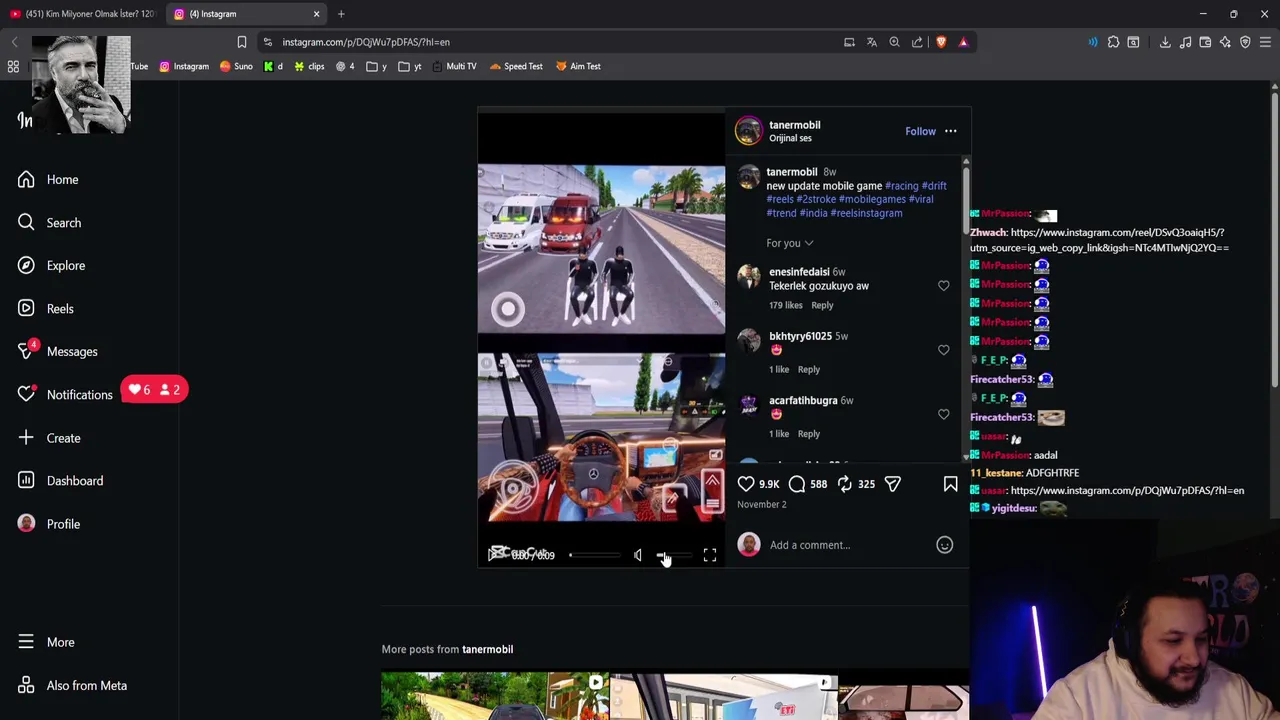The image size is (1280, 720).
Task: Open the Brave Shields lion icon
Action: [x=941, y=42]
